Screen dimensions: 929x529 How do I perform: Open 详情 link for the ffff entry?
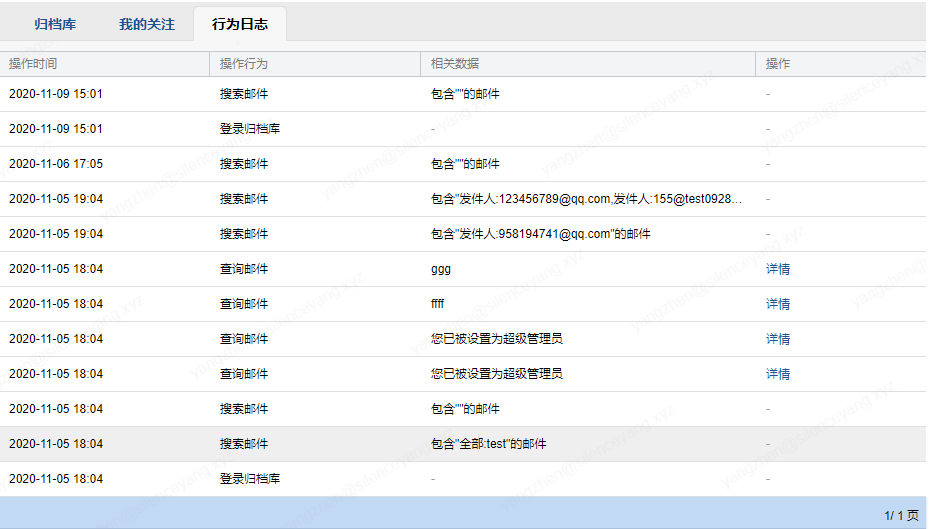click(778, 304)
